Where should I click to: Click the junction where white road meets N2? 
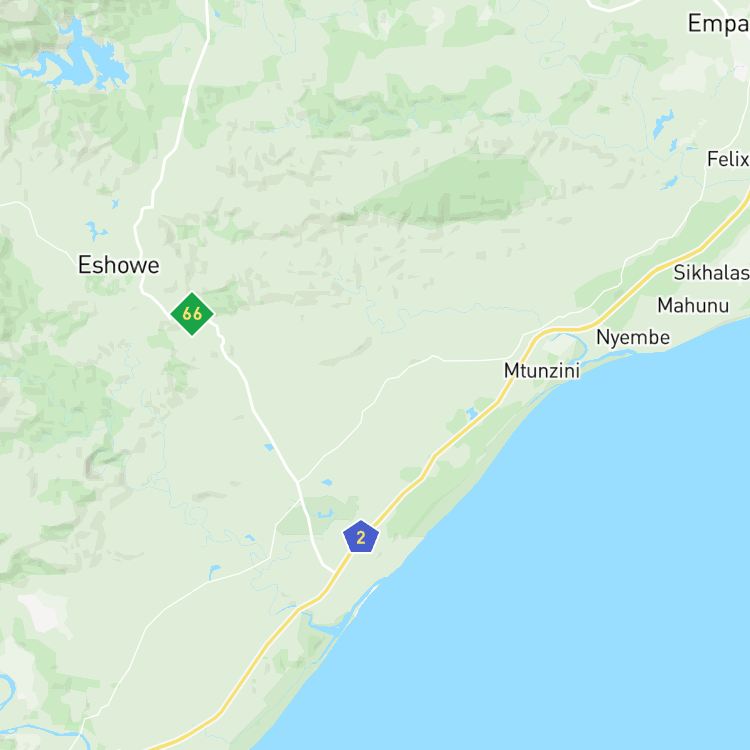(334, 572)
